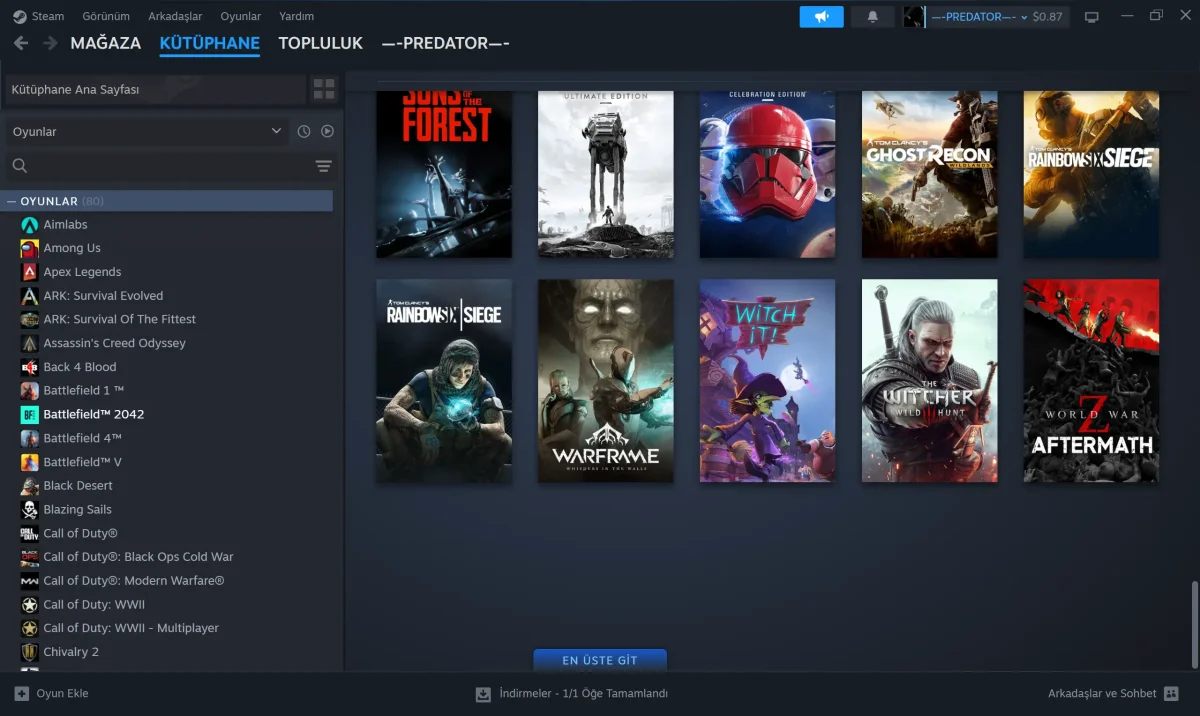Image resolution: width=1200 pixels, height=716 pixels.
Task: Toggle the ready-to-play filter icon
Action: coord(329,131)
